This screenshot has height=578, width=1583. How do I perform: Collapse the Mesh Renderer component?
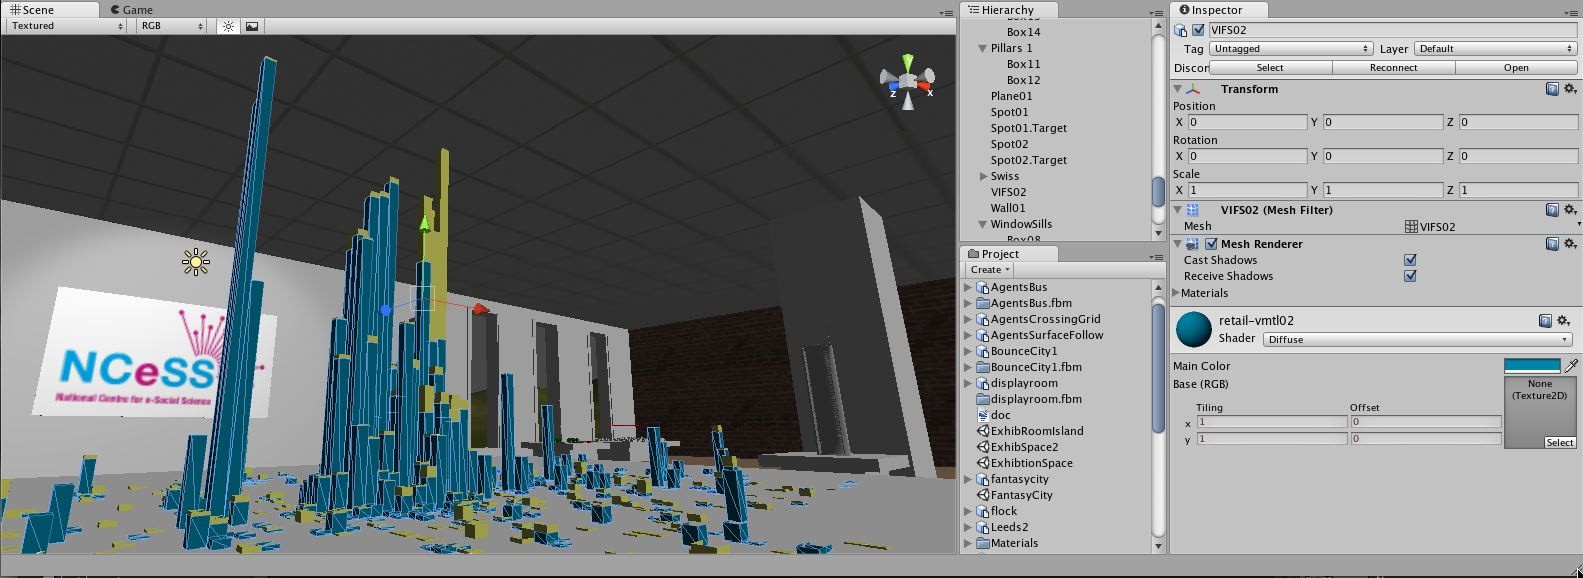1178,244
